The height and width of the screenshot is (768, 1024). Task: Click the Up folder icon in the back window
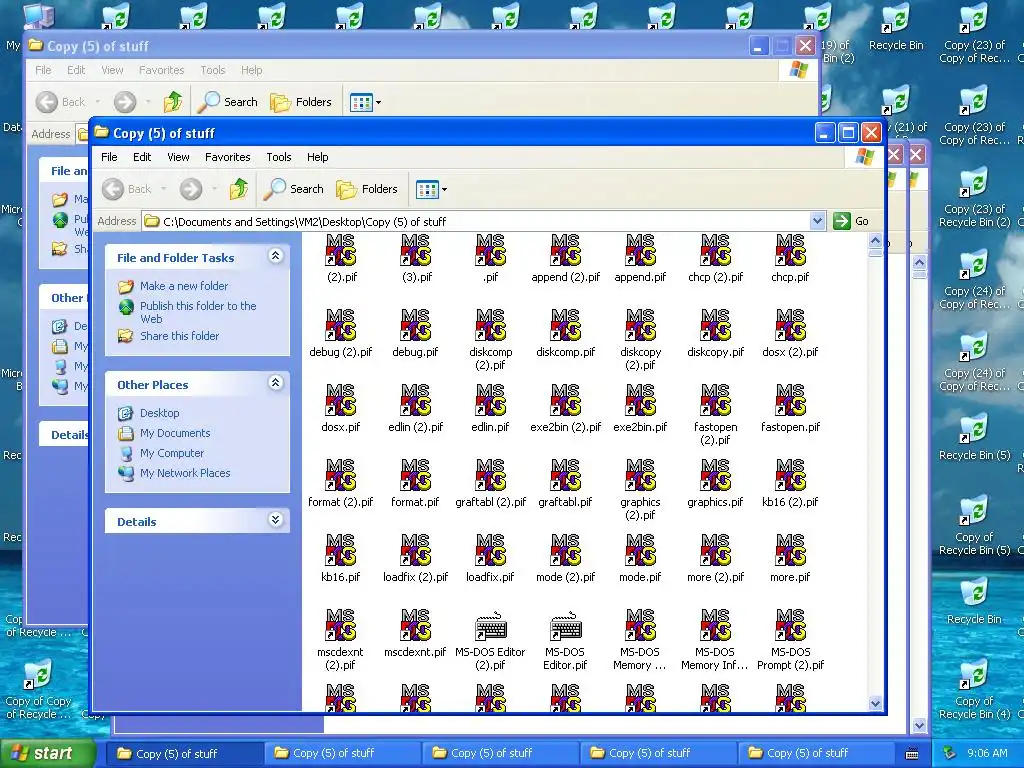click(x=173, y=102)
